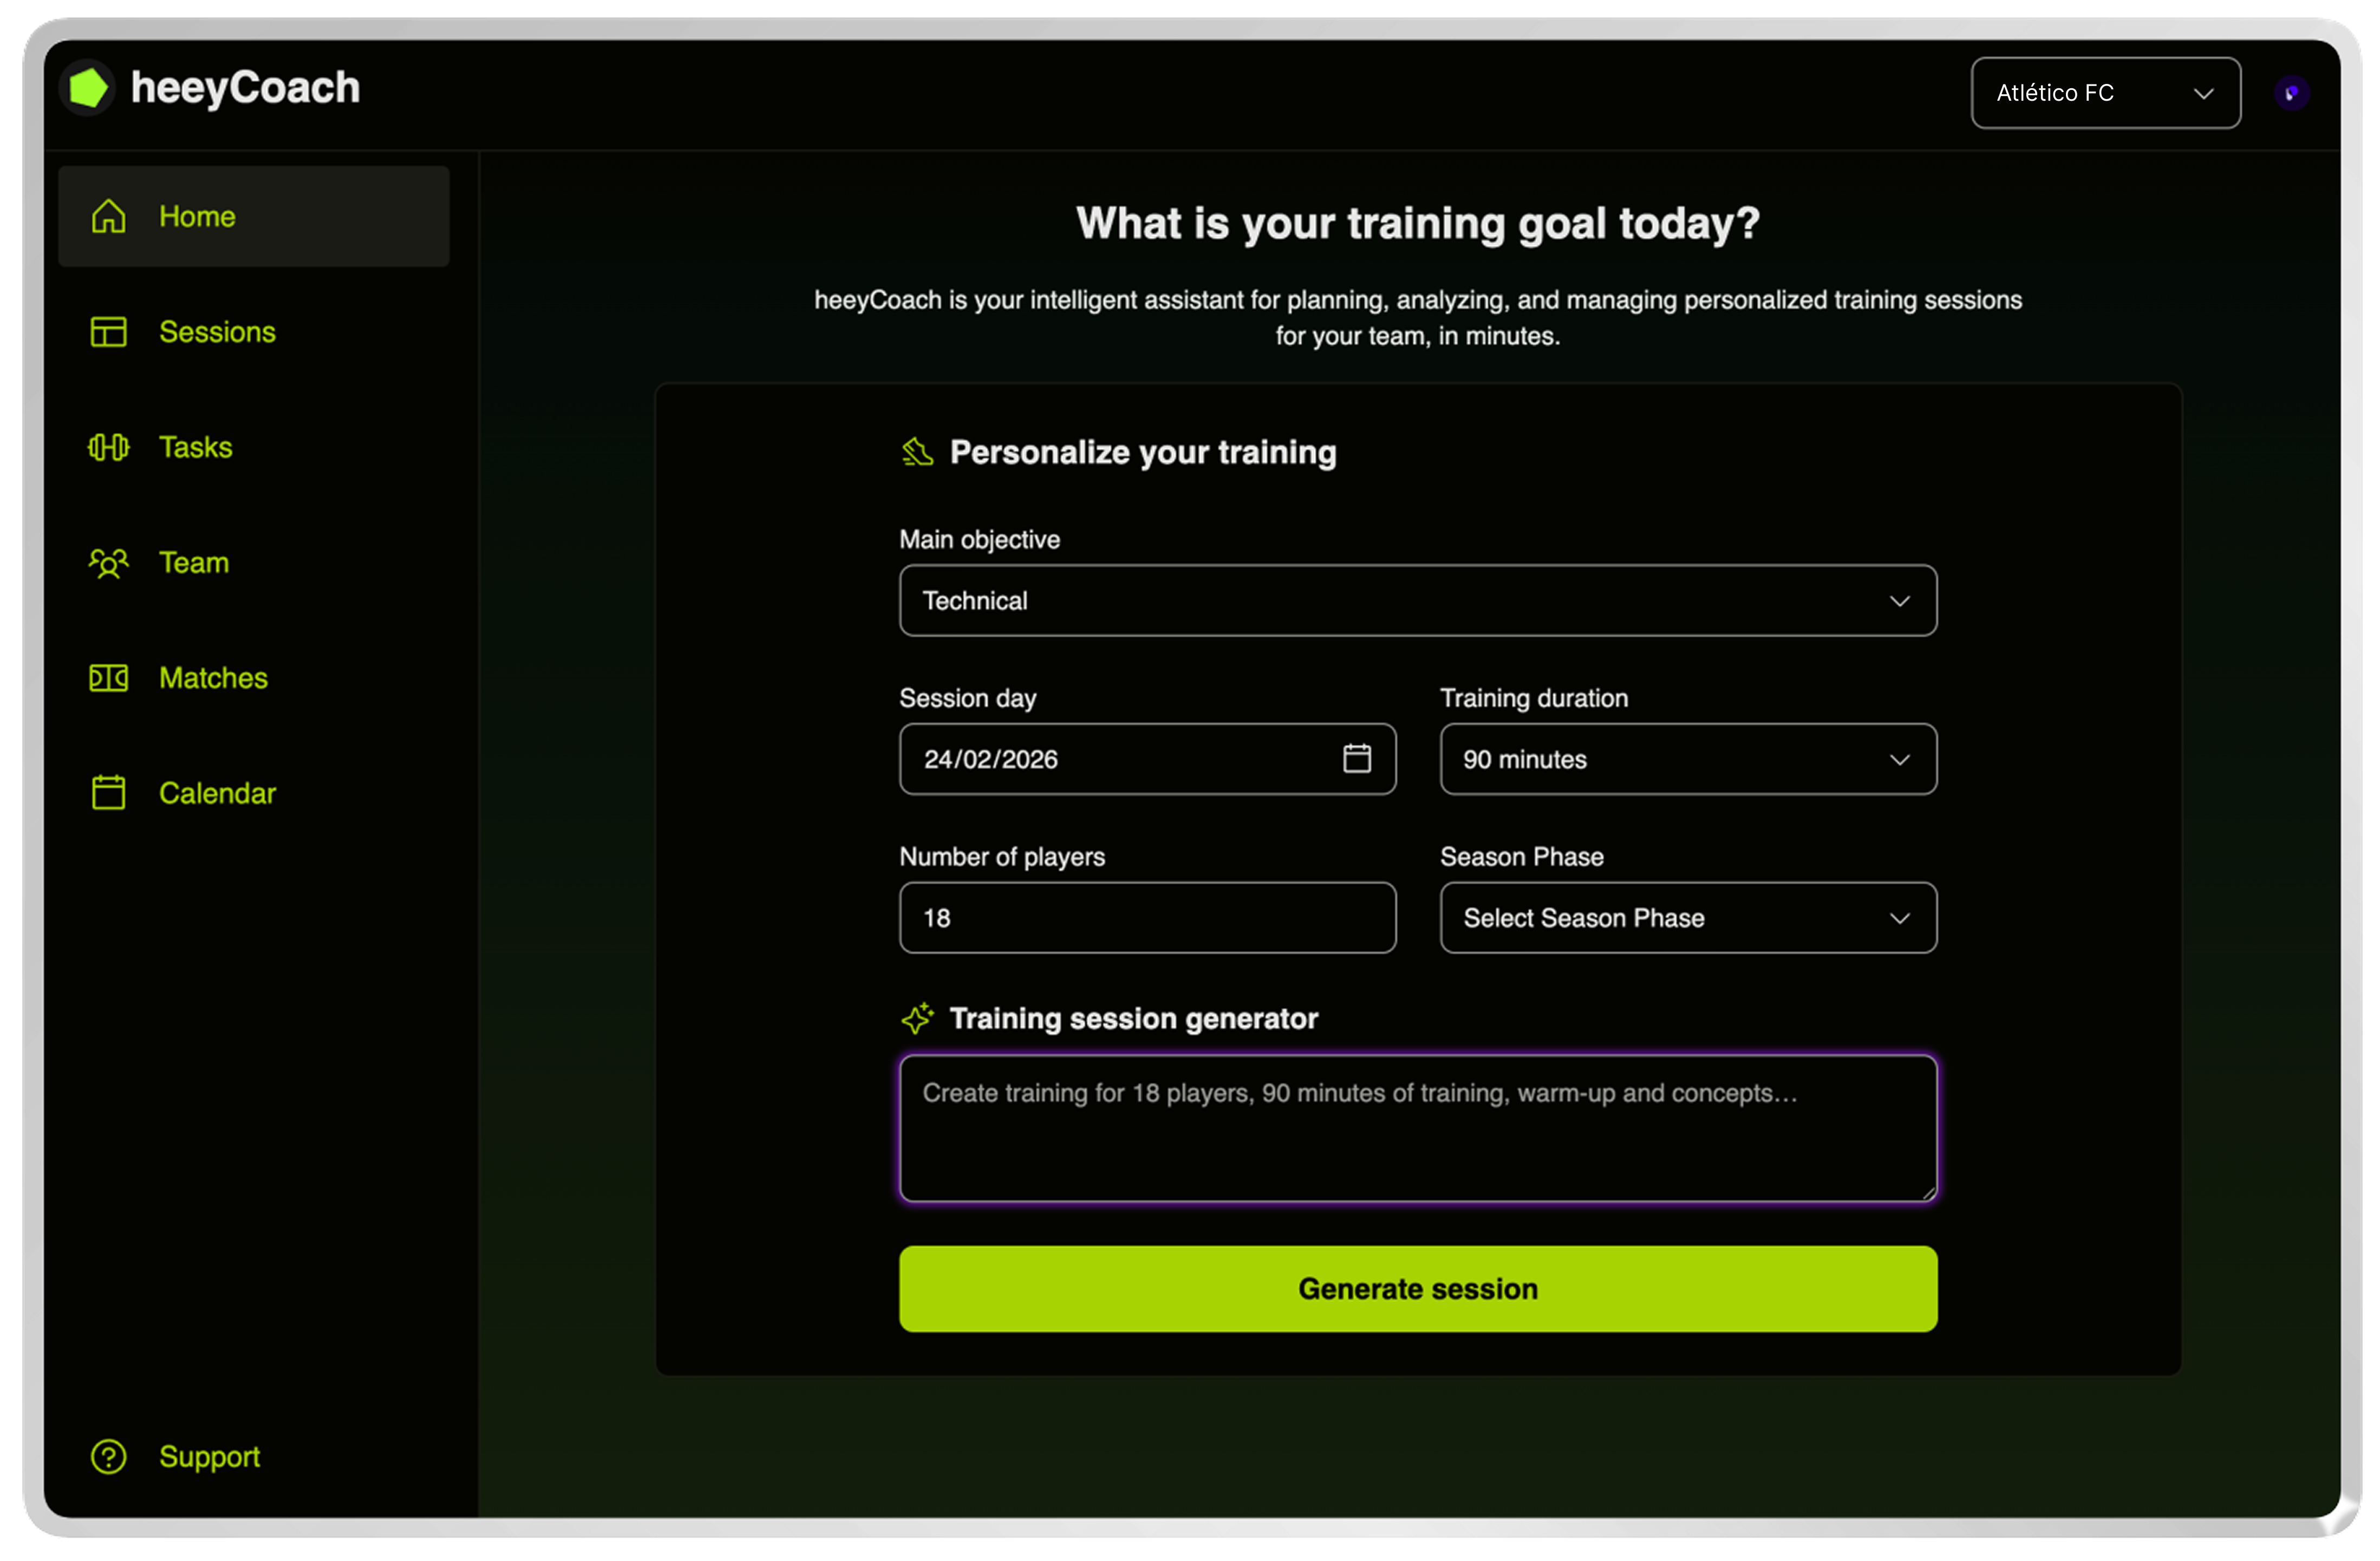Focus the Number of players field
The width and height of the screenshot is (2380, 1561).
pos(1147,918)
